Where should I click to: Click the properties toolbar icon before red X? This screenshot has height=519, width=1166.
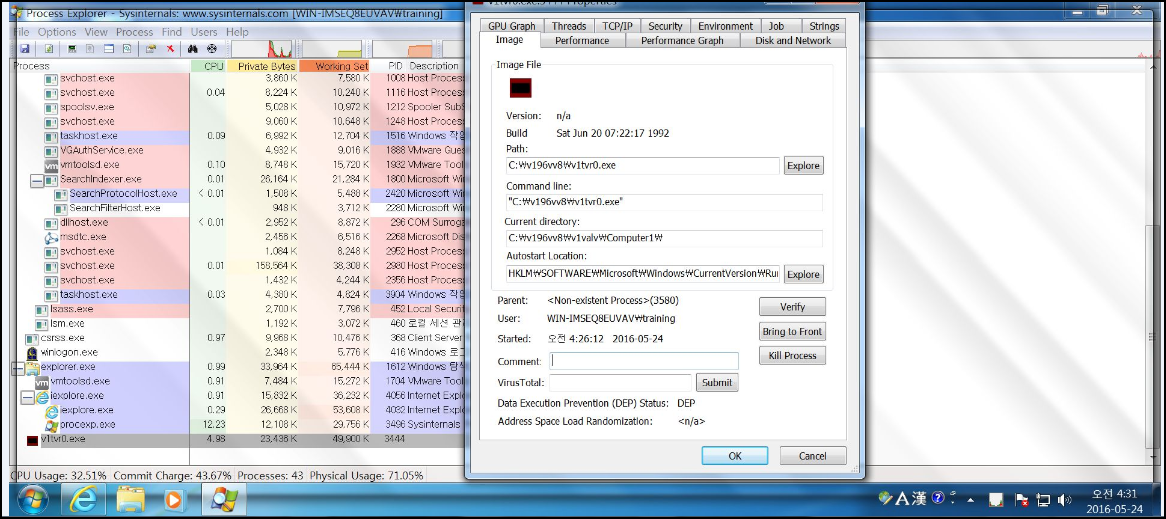(x=151, y=49)
